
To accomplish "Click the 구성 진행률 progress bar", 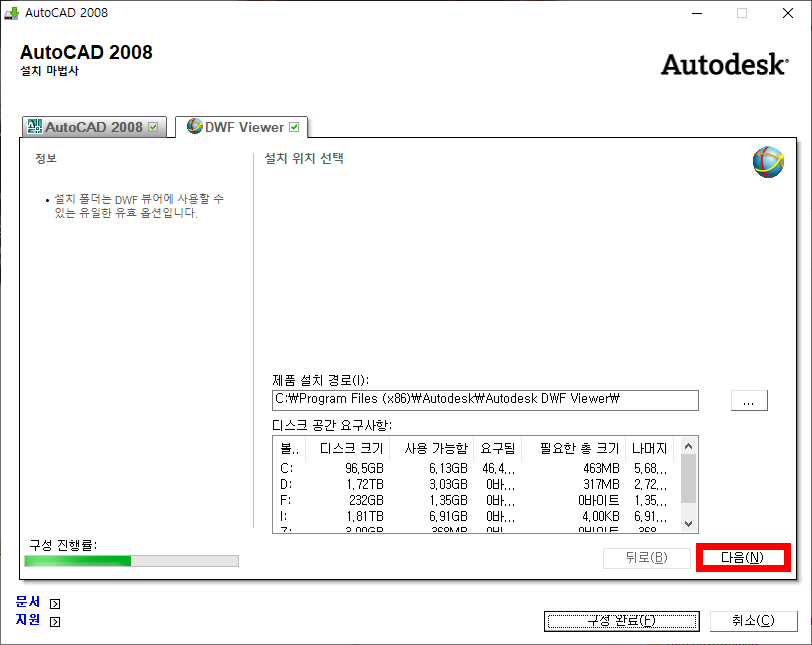I will click(x=132, y=561).
